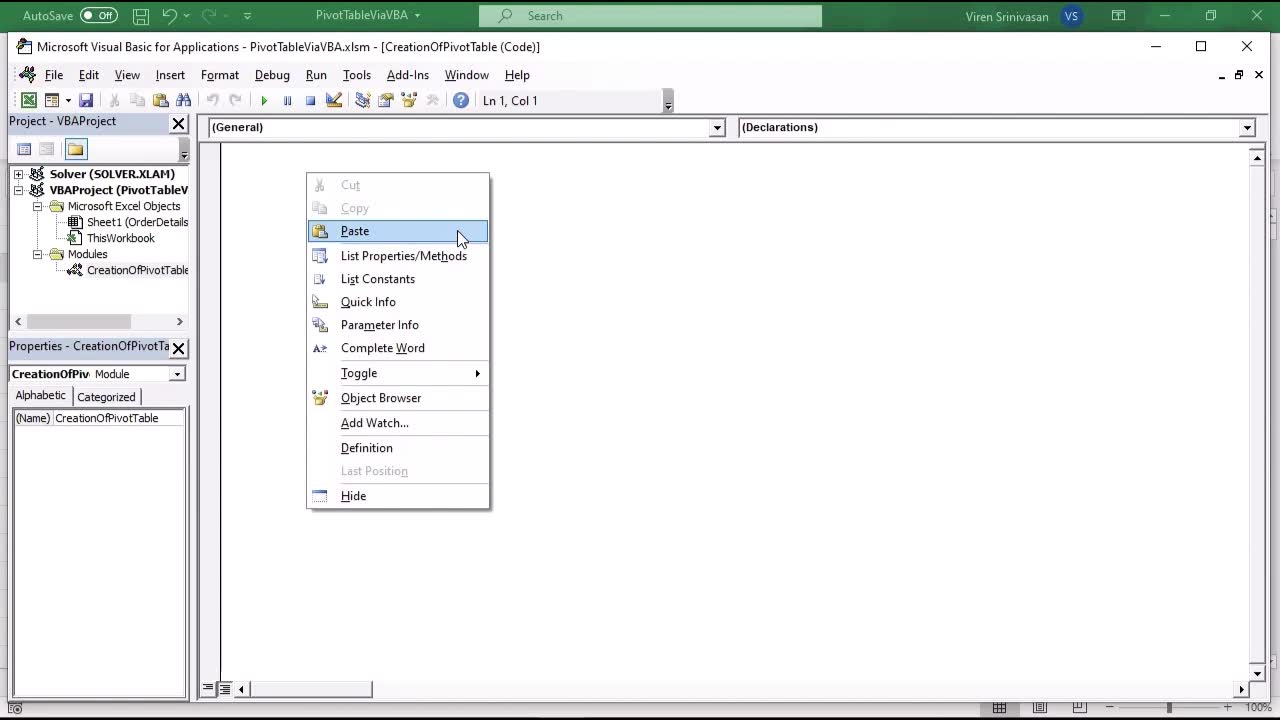Open the Tools menu
1280x720 pixels.
click(356, 75)
